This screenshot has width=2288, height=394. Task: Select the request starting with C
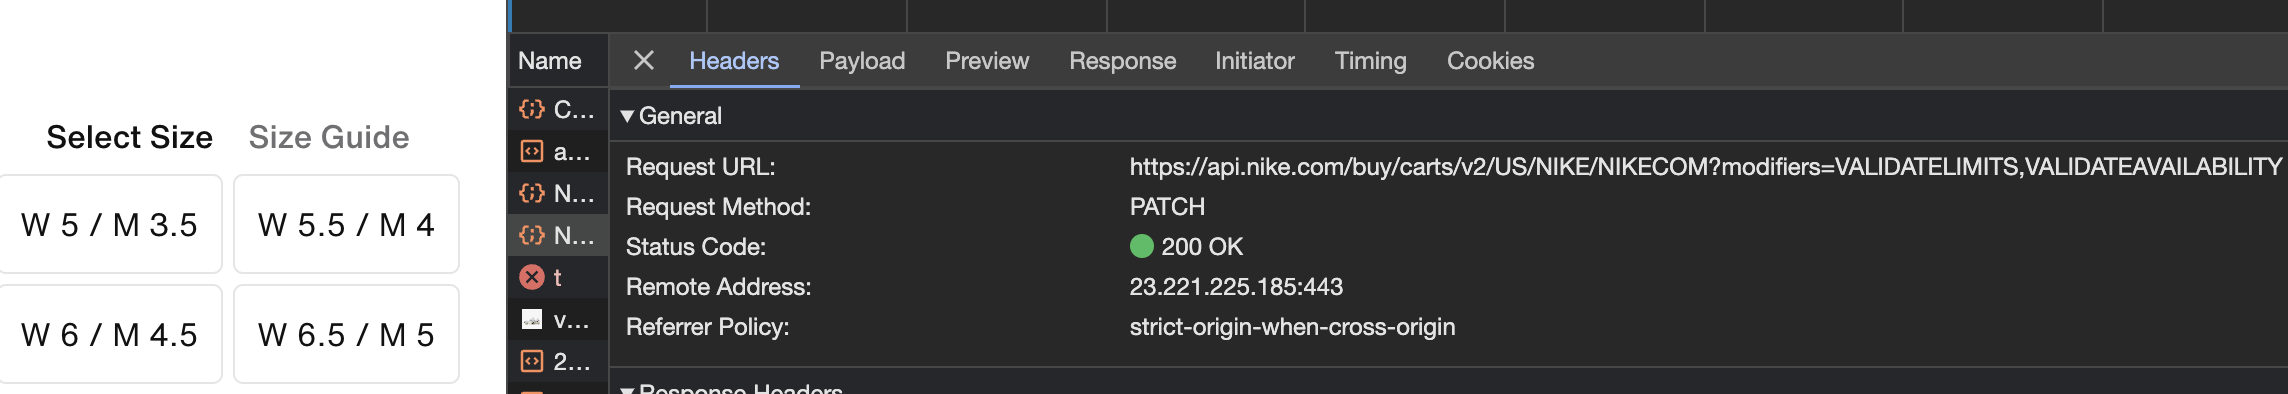[x=558, y=109]
